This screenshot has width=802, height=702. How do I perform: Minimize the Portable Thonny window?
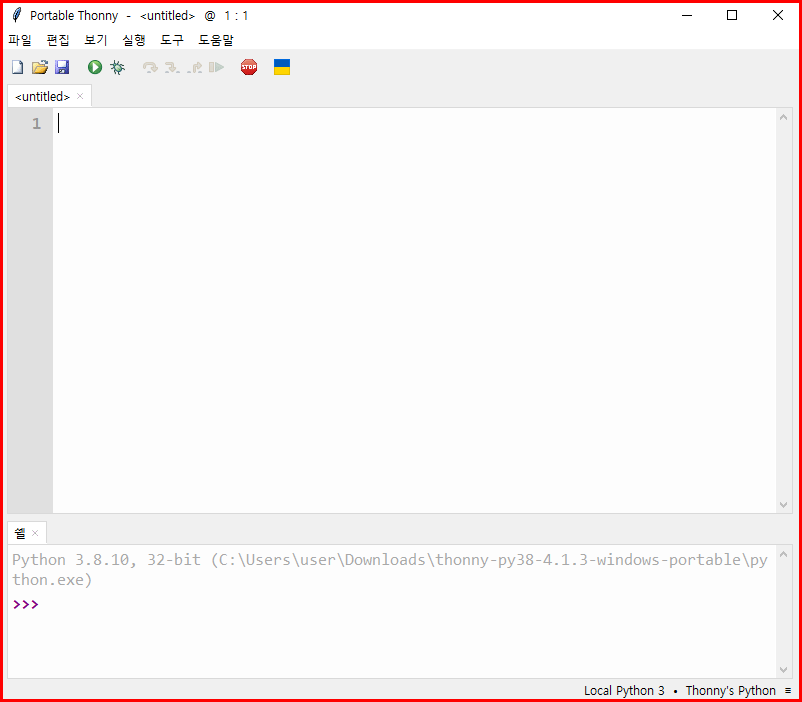[687, 15]
